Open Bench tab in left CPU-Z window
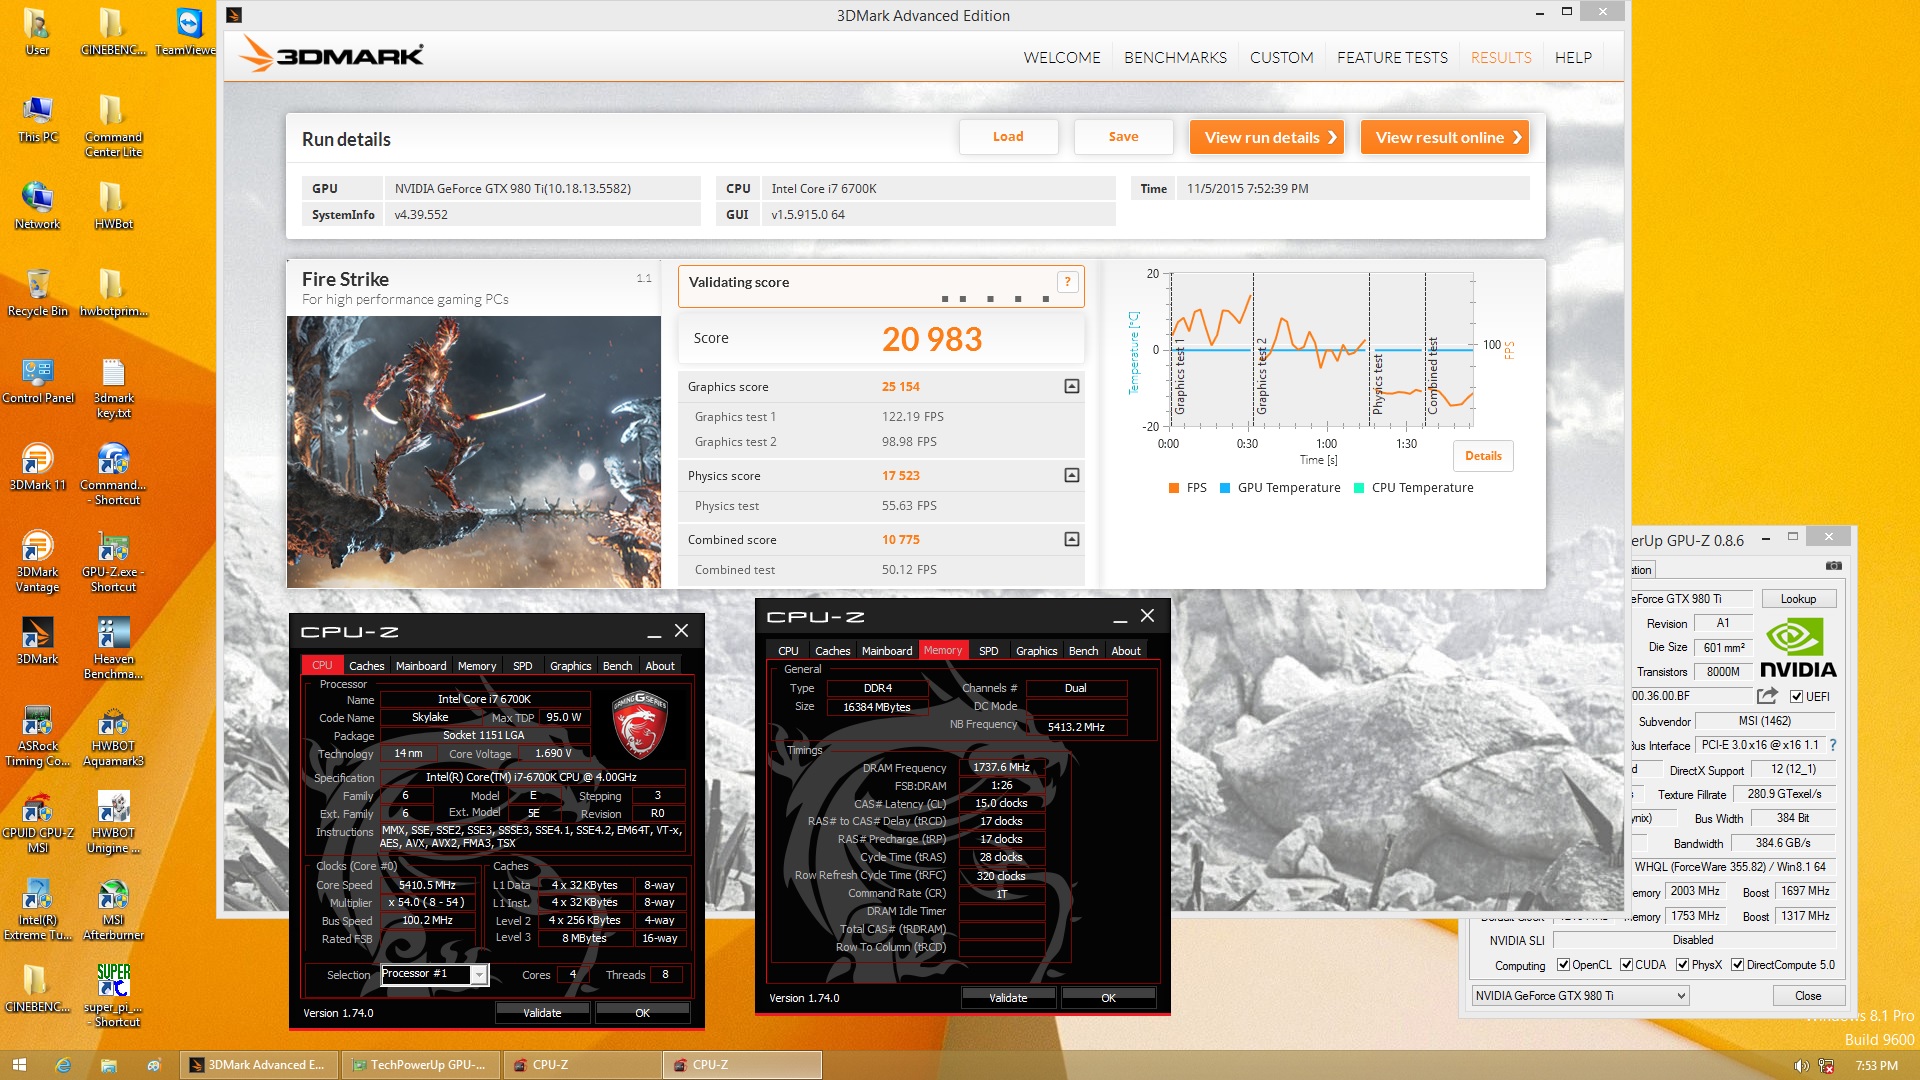 coord(617,665)
